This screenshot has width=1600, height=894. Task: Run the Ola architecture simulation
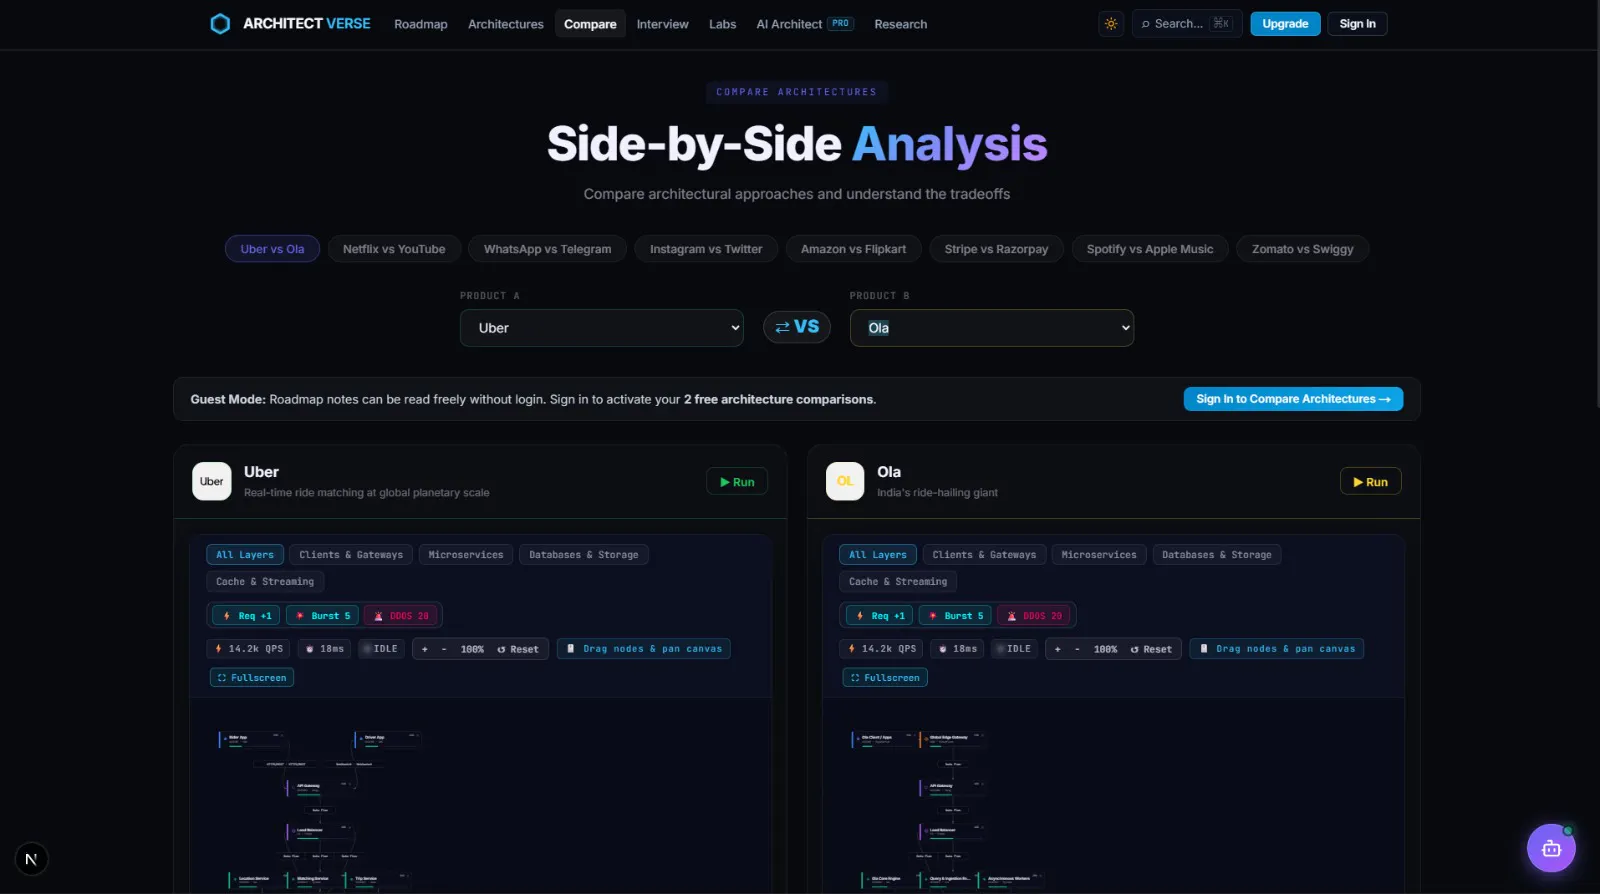click(x=1370, y=482)
